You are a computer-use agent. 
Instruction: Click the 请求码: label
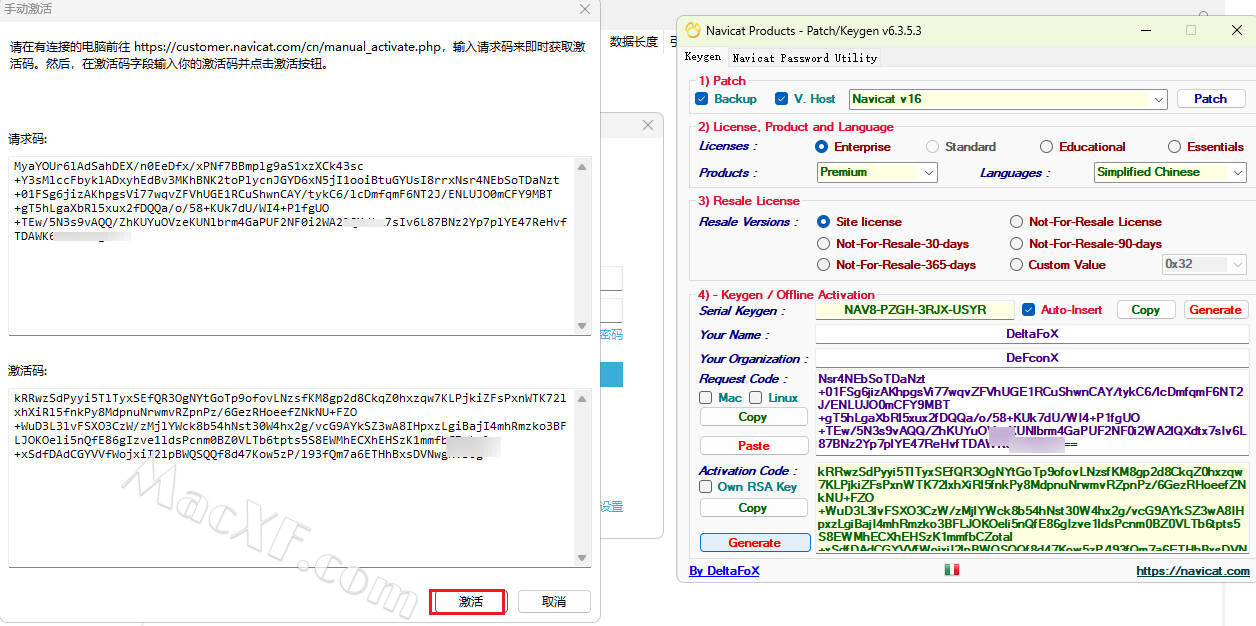(28, 139)
